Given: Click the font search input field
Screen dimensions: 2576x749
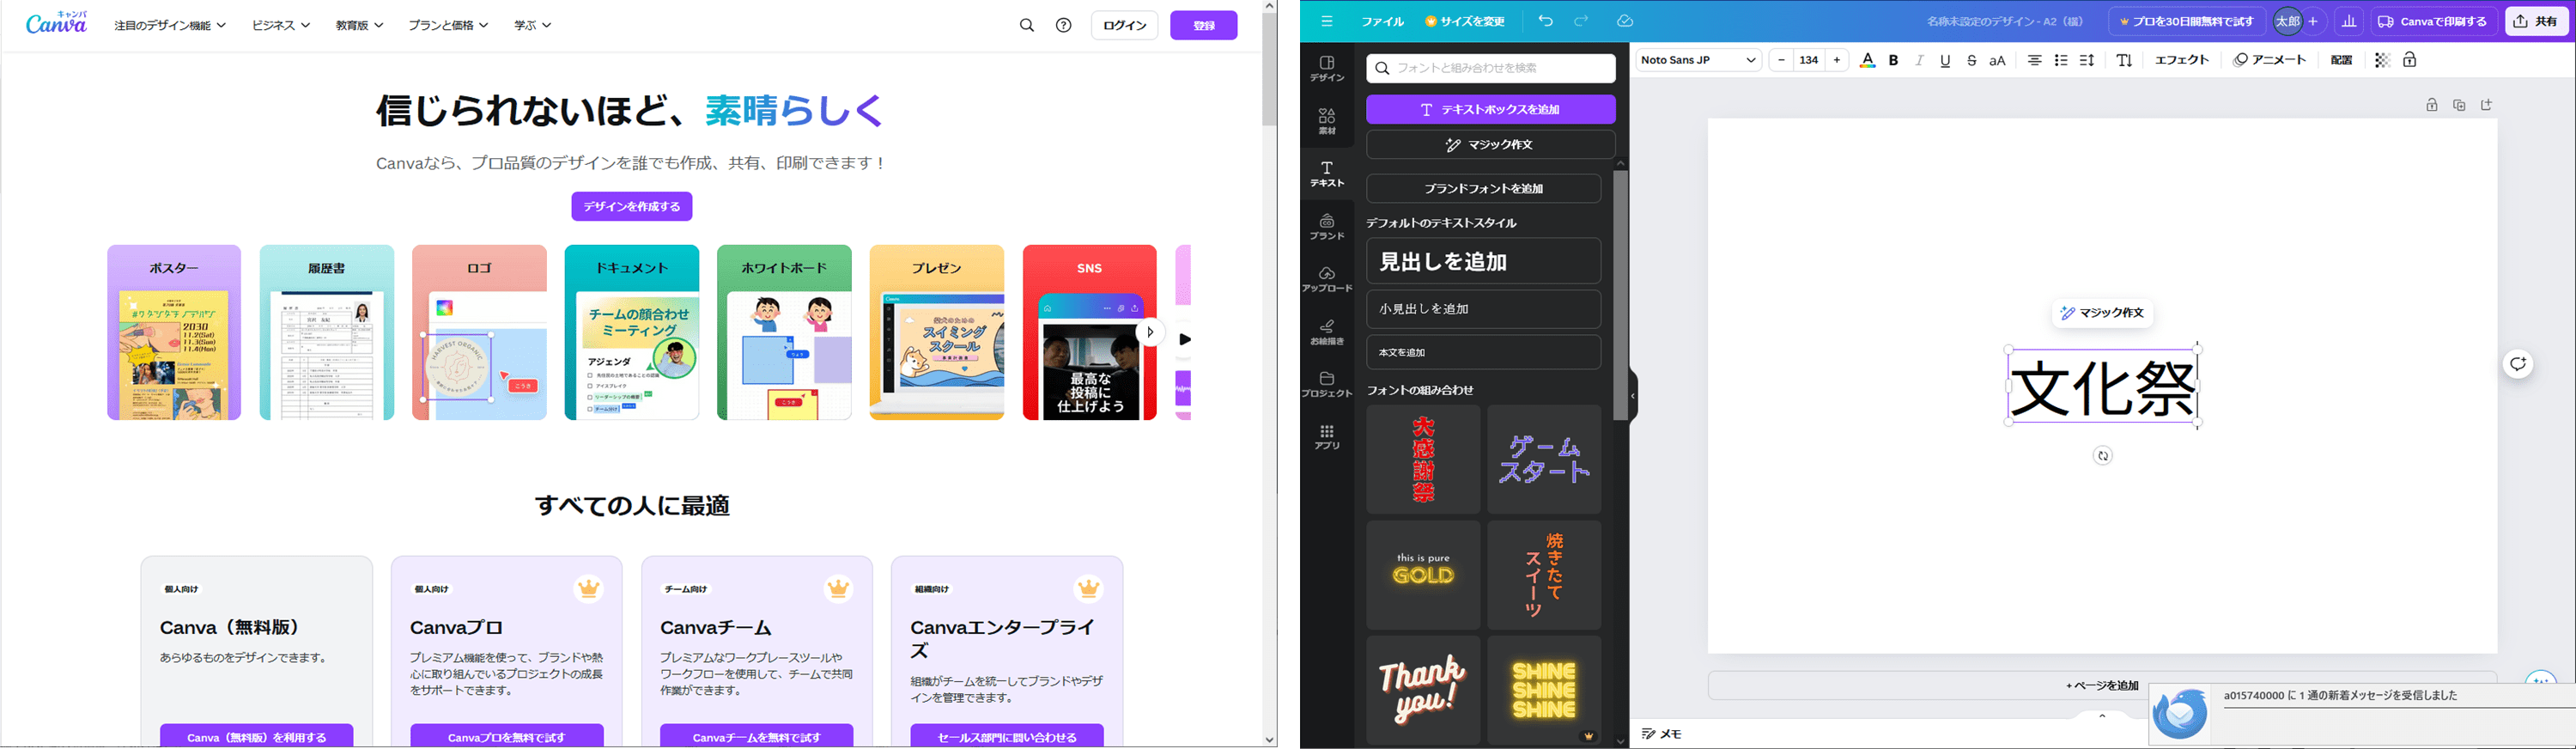Looking at the screenshot, I should point(1491,68).
